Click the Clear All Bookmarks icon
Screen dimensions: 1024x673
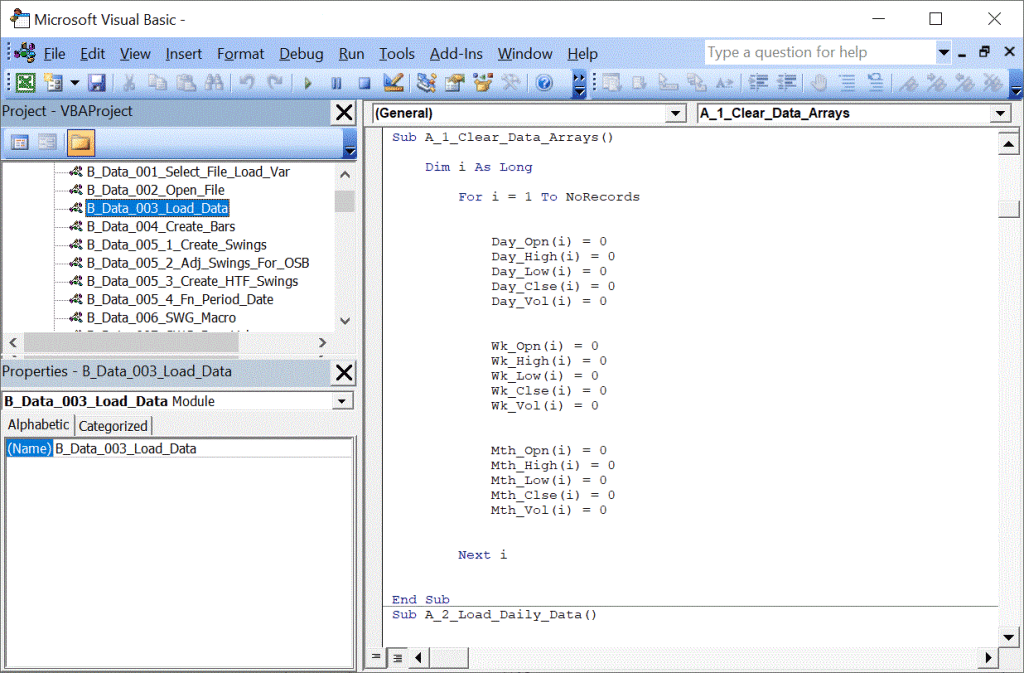(x=993, y=82)
